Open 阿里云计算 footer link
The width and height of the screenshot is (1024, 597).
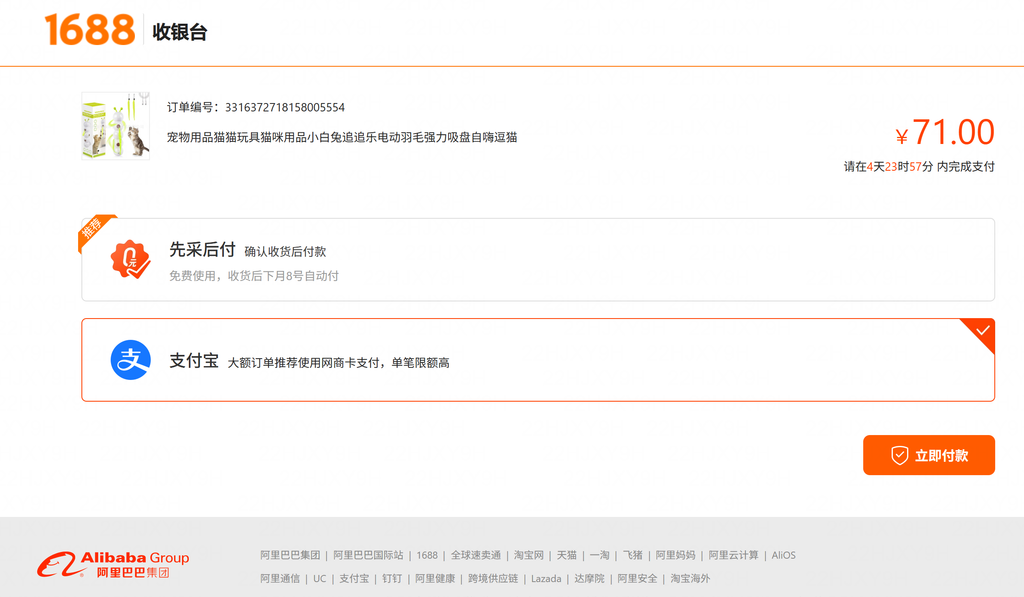point(733,555)
